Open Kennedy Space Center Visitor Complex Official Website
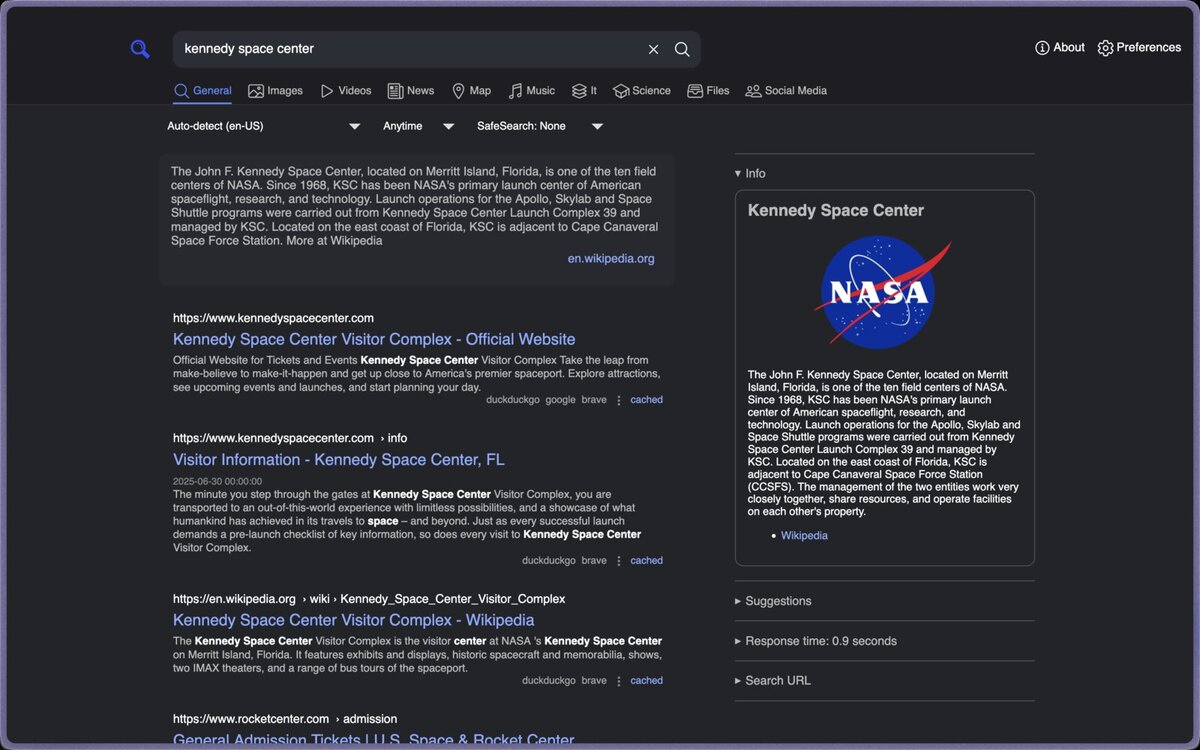Viewport: 1200px width, 750px height. (374, 339)
